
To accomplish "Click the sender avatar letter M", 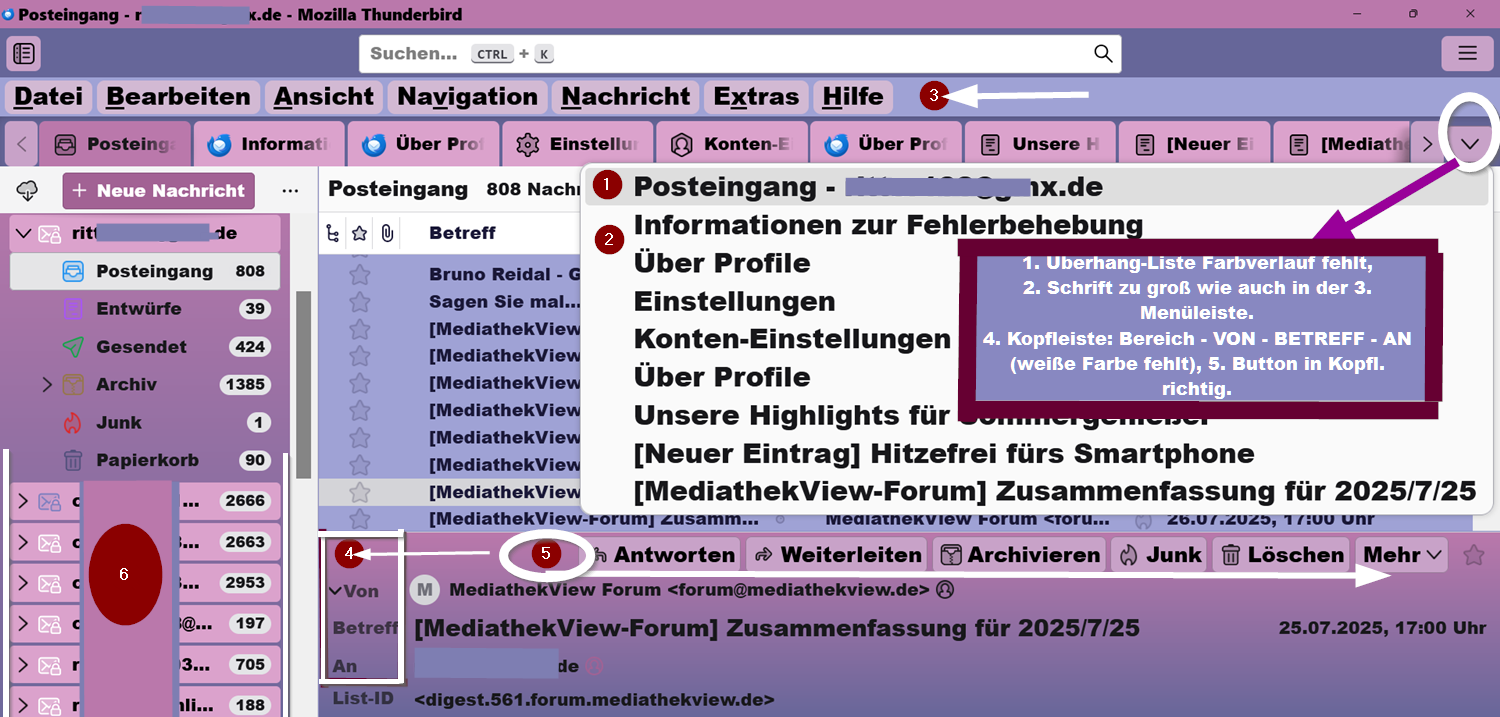I will pyautogui.click(x=425, y=590).
